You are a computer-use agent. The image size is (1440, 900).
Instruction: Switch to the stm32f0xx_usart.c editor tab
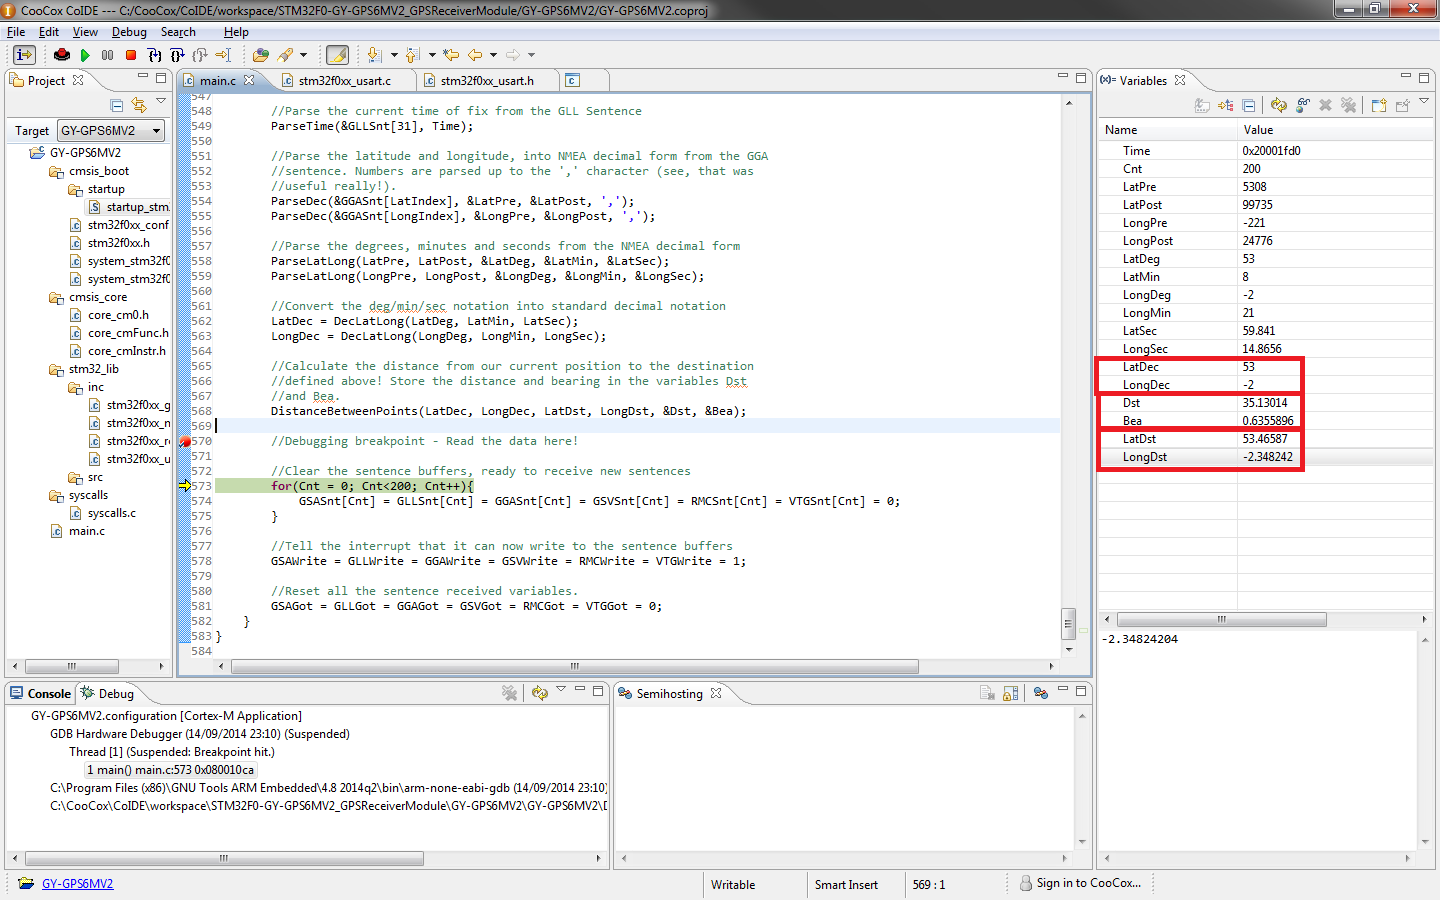tap(344, 81)
